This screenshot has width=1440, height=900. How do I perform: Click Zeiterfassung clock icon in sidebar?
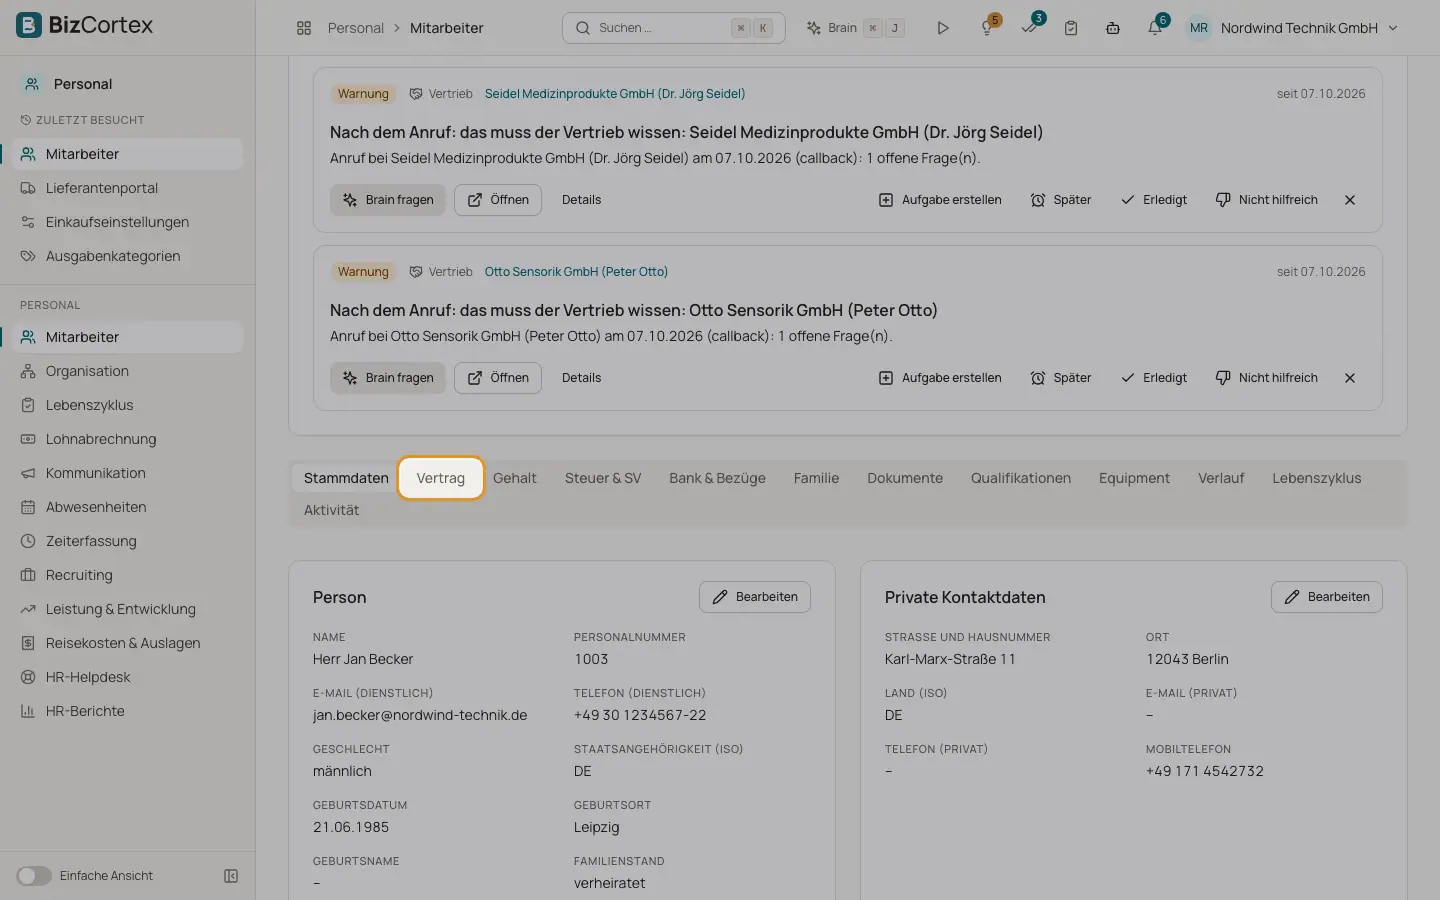coord(28,541)
